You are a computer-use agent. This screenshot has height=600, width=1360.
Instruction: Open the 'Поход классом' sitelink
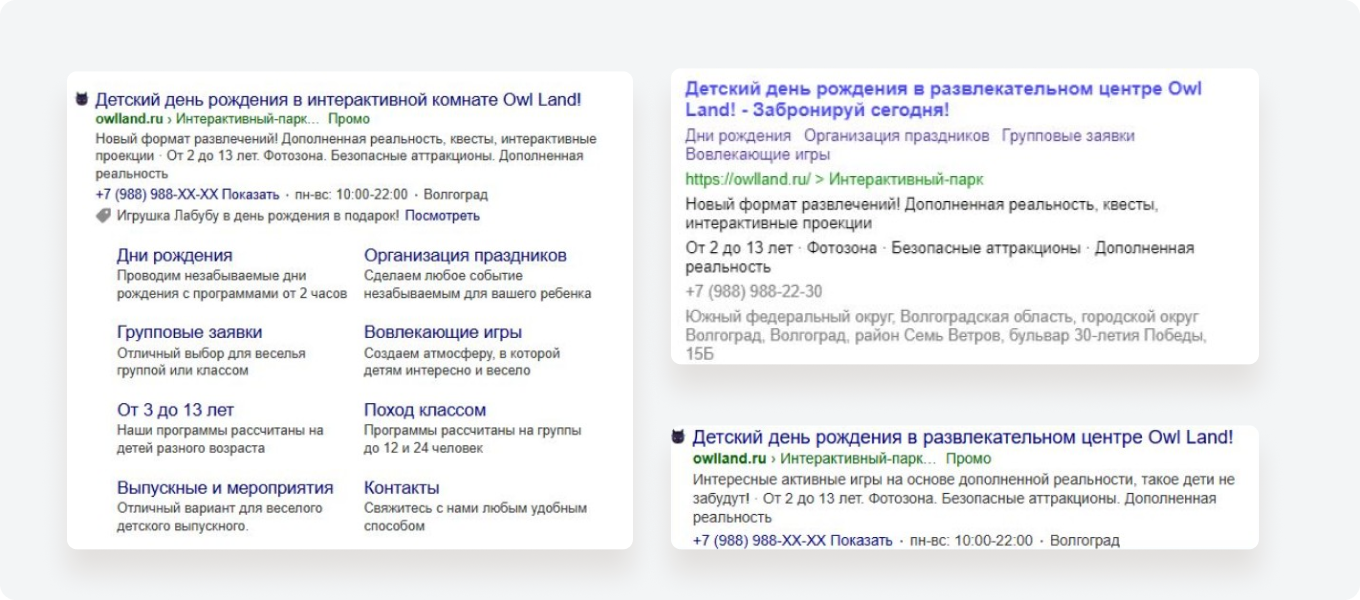(x=425, y=410)
